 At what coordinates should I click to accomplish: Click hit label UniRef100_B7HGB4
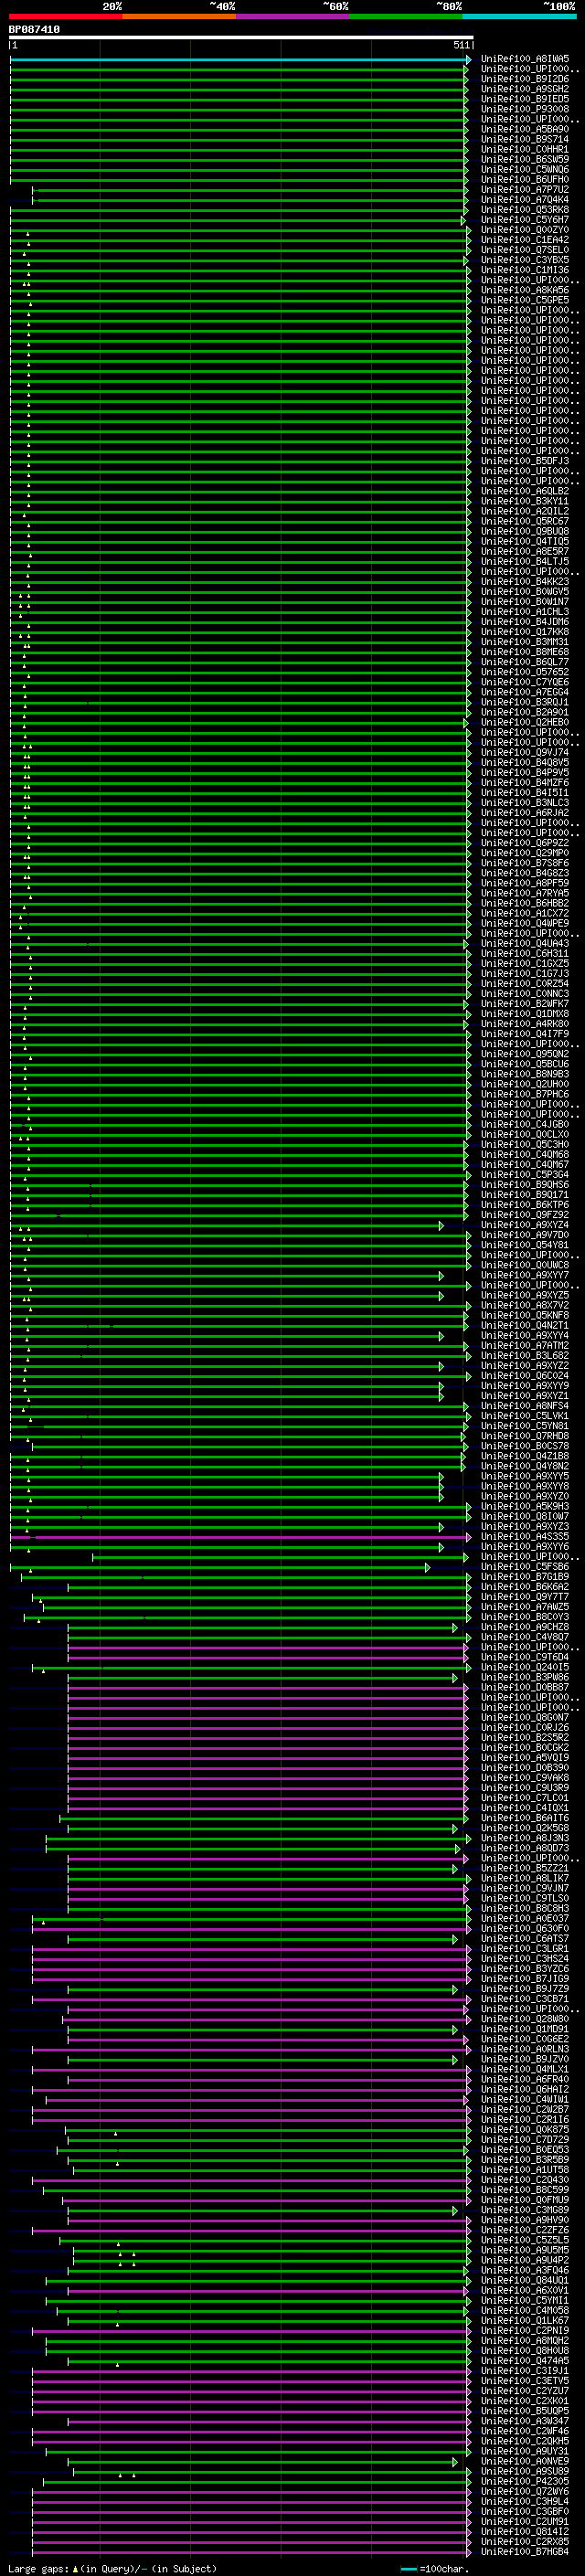click(x=525, y=2552)
